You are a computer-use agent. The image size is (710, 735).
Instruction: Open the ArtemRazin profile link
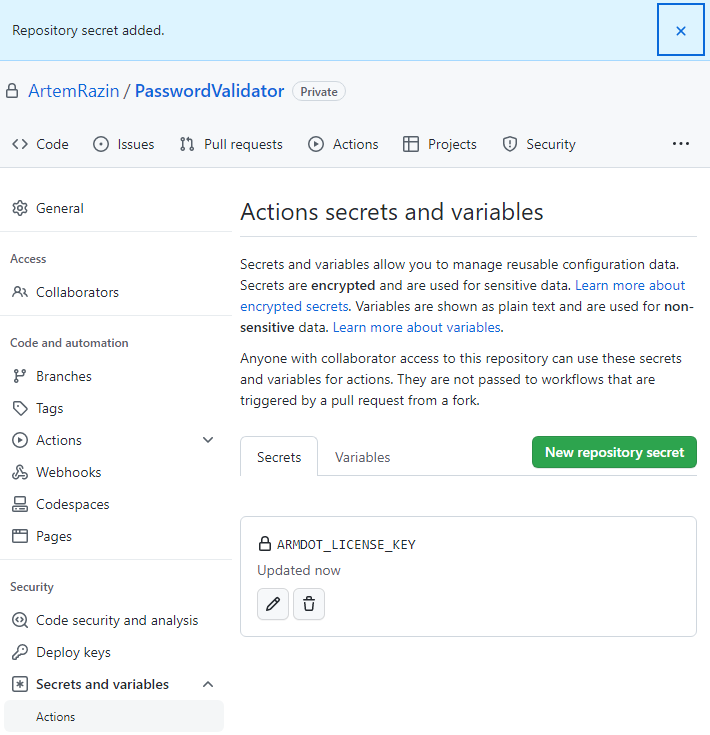pyautogui.click(x=73, y=91)
